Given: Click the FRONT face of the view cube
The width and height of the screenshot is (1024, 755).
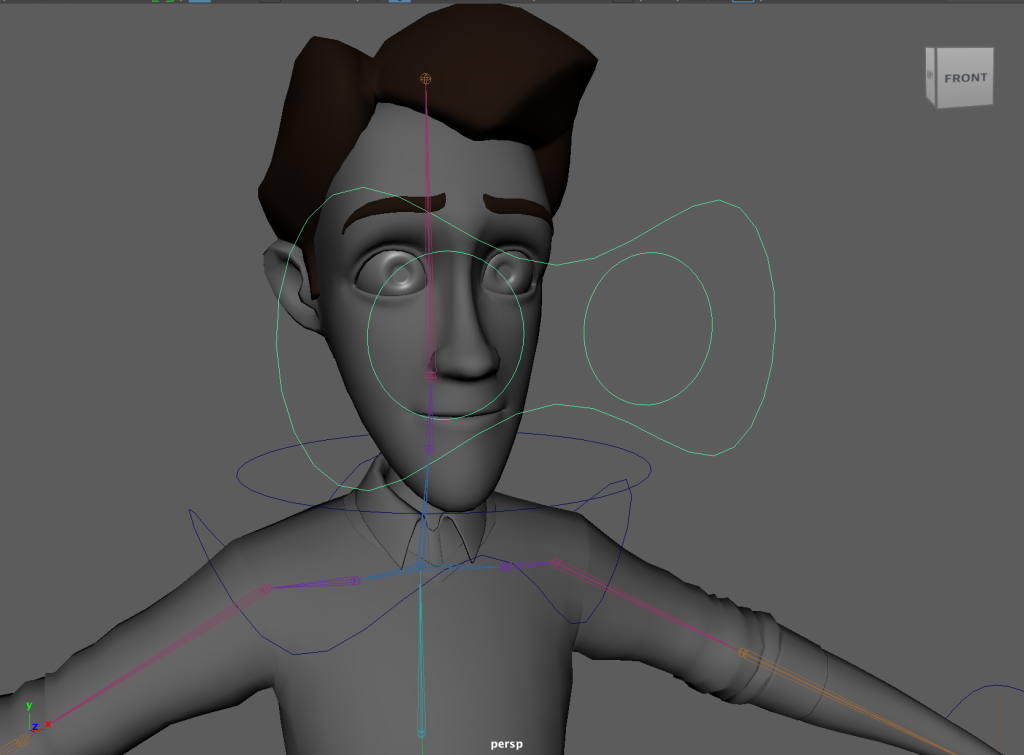Looking at the screenshot, I should (x=965, y=78).
